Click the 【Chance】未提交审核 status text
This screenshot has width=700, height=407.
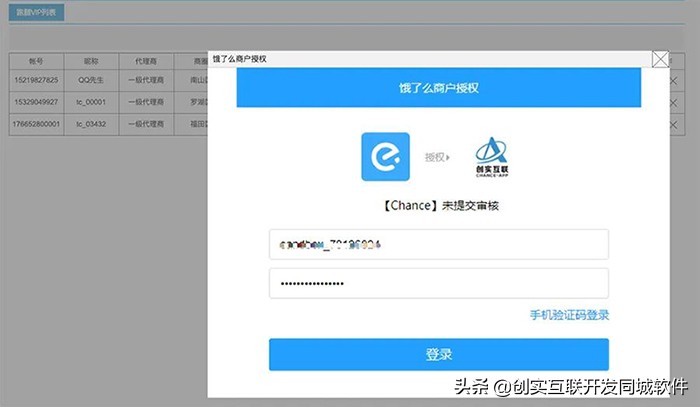coord(440,205)
